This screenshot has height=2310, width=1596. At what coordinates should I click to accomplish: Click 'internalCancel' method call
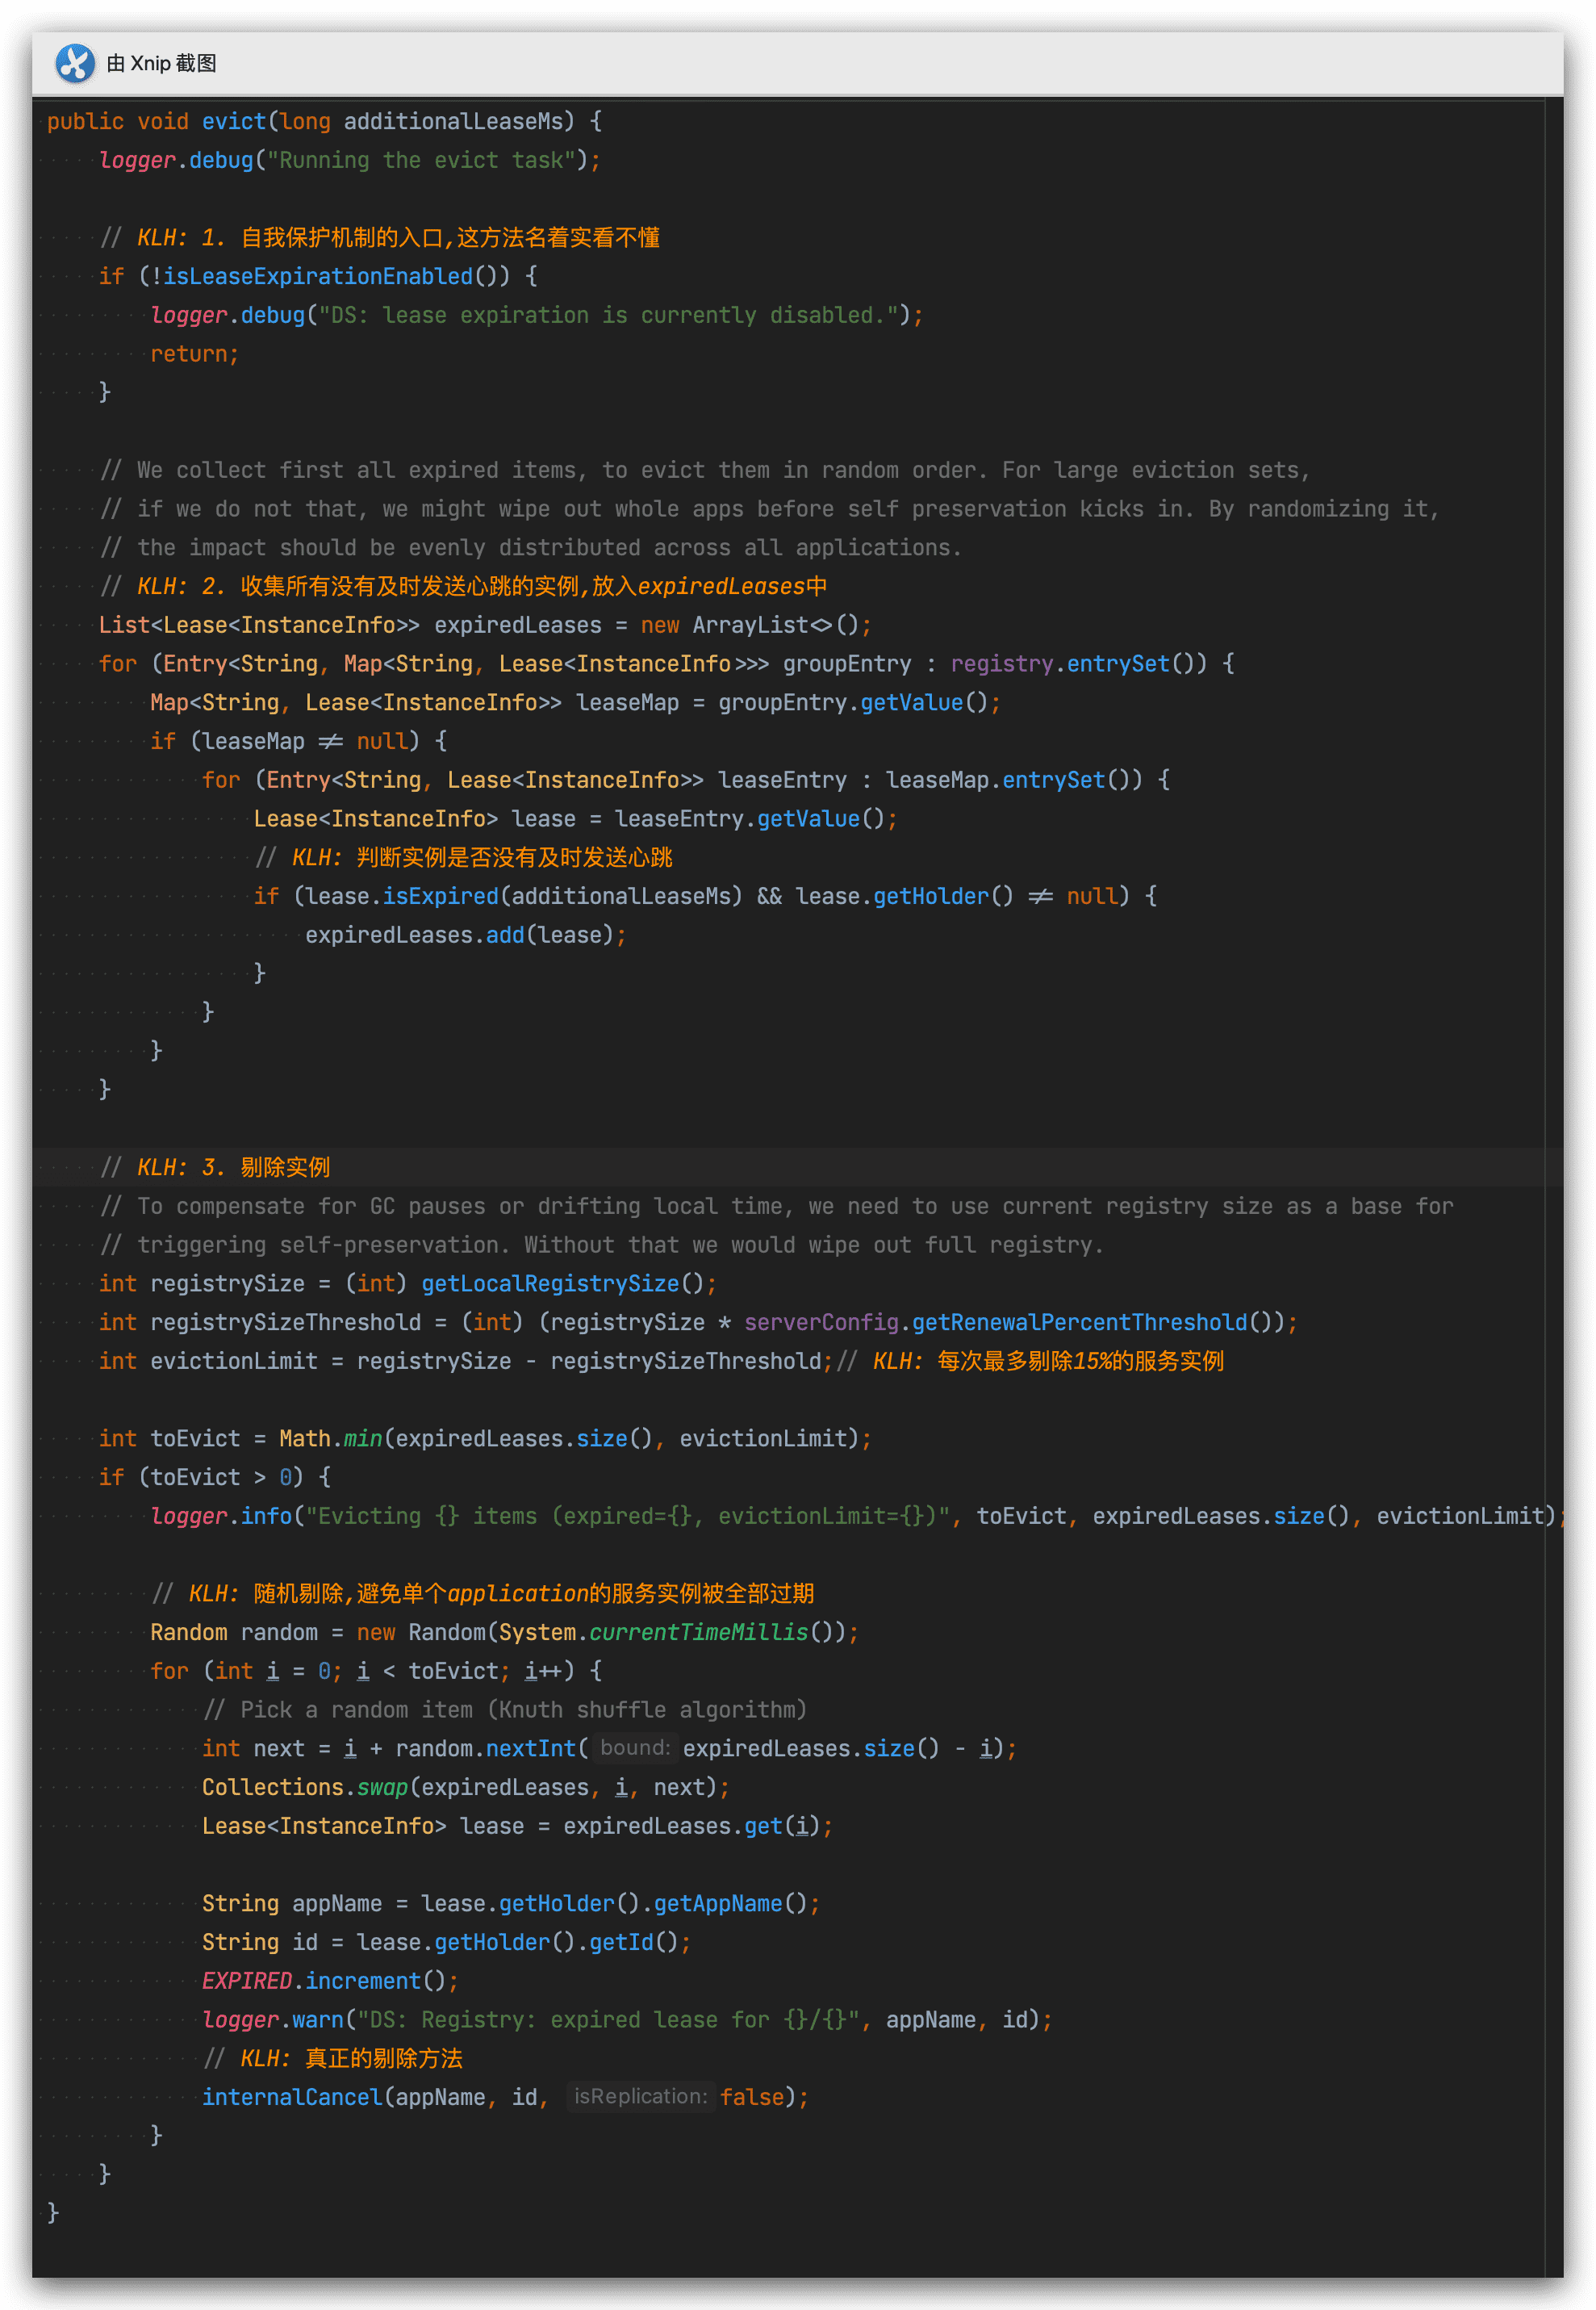[x=292, y=2098]
